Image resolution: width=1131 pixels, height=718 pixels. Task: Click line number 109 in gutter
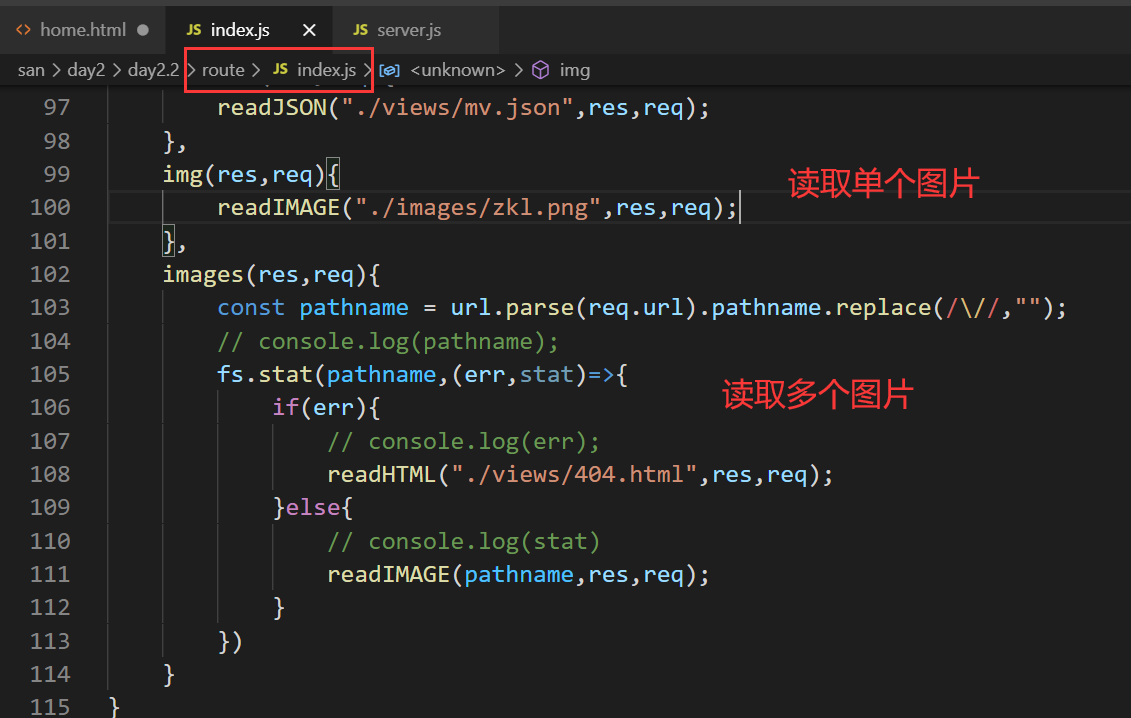click(50, 507)
